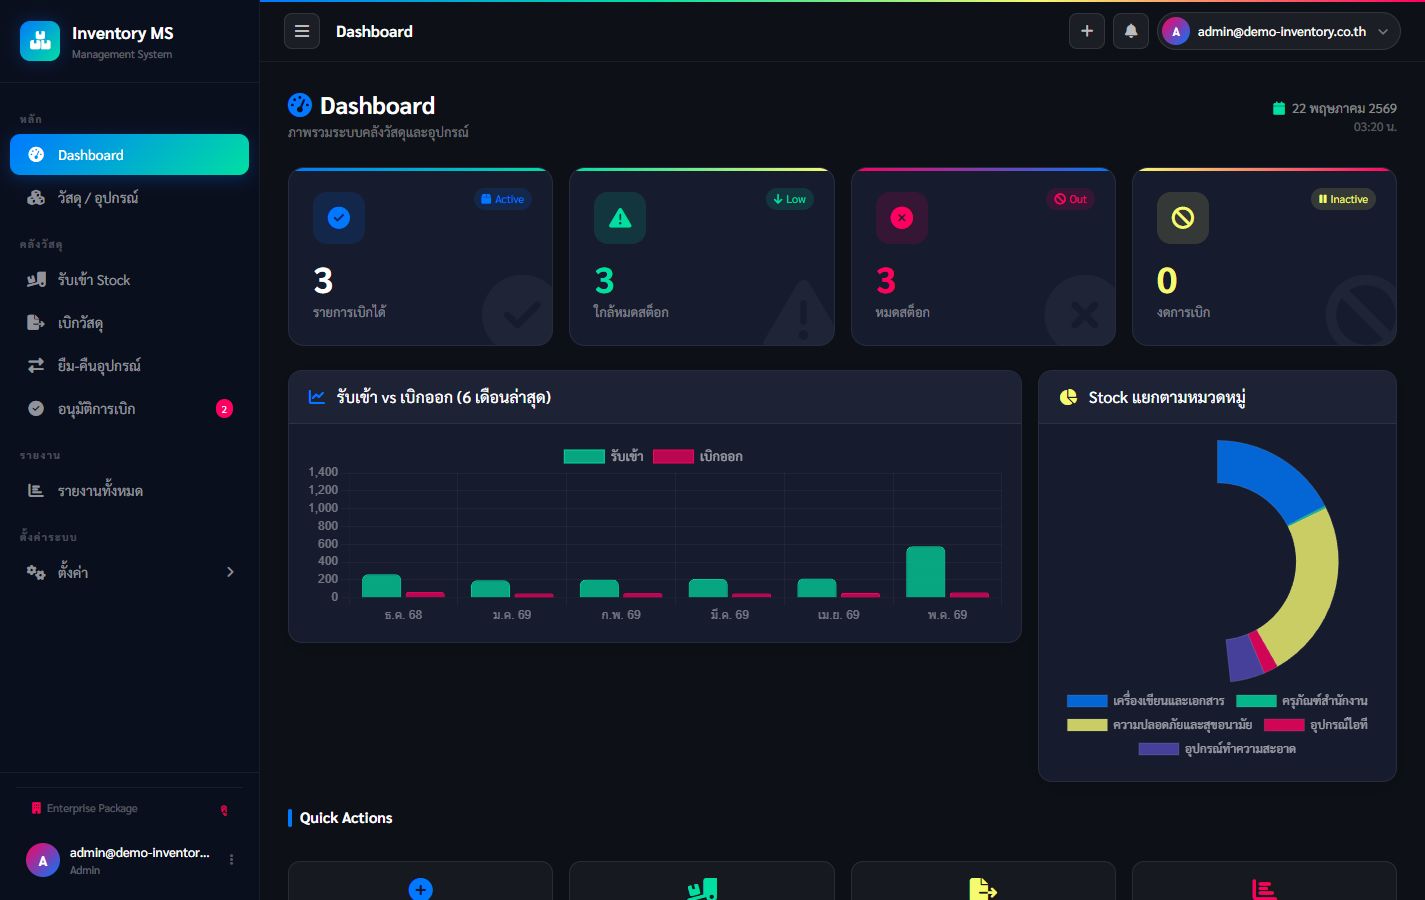Click the green pallet quick action icon

tap(702, 889)
